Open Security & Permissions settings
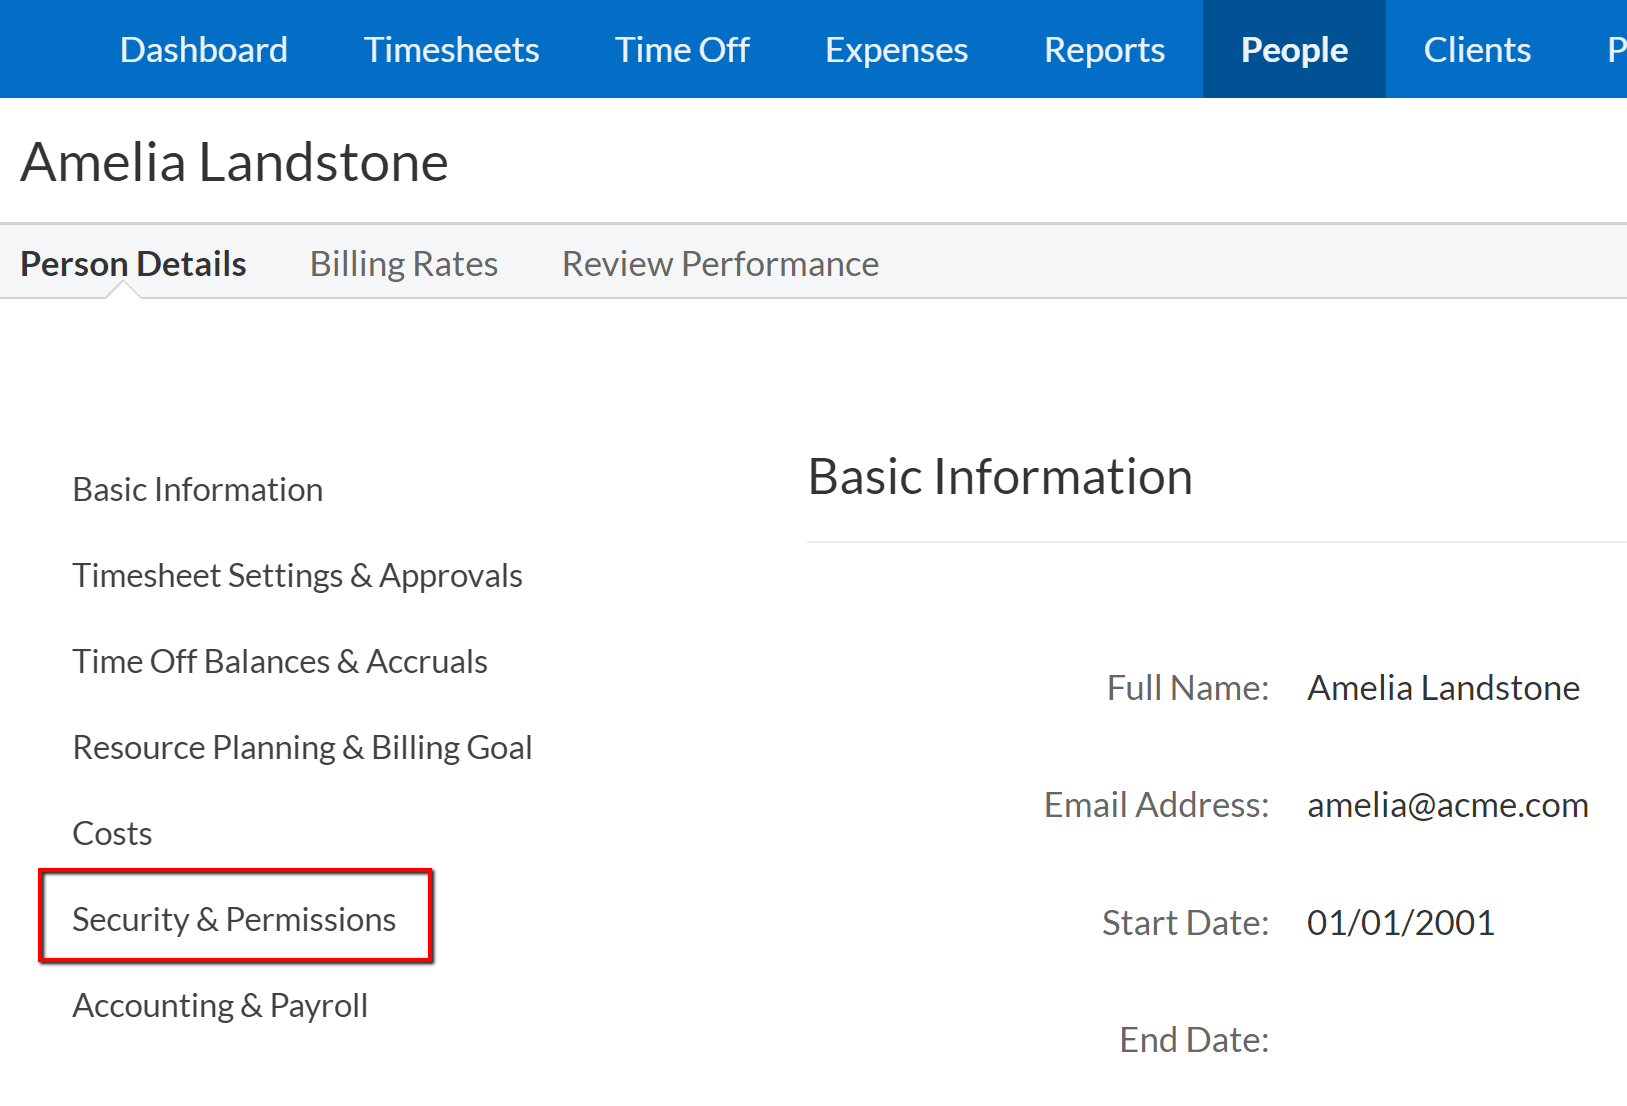 [234, 919]
